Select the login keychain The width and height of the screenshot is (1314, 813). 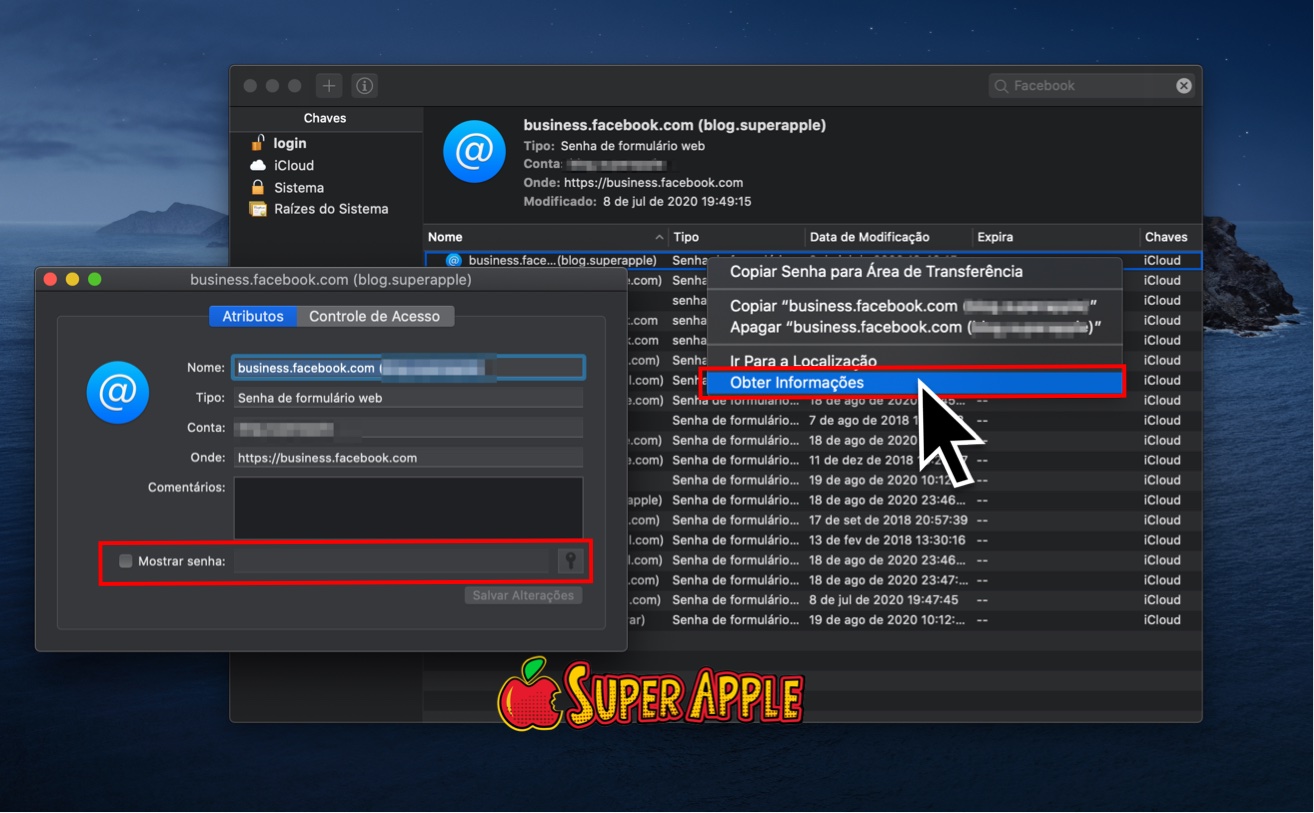290,143
